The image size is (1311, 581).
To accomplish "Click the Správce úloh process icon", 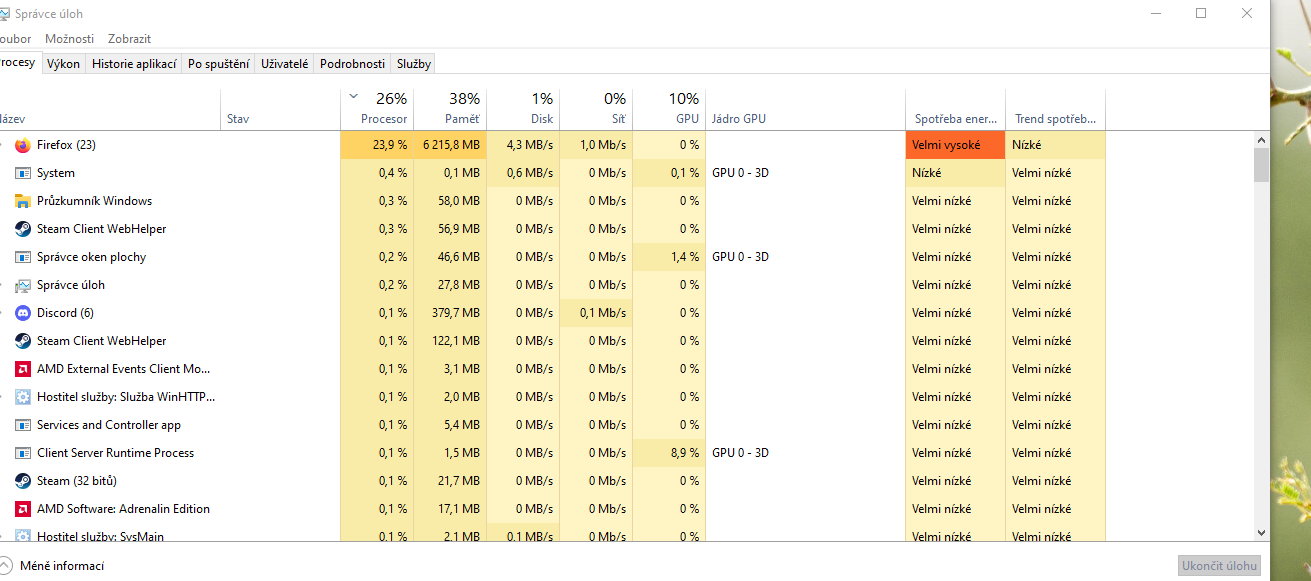I will coord(23,285).
